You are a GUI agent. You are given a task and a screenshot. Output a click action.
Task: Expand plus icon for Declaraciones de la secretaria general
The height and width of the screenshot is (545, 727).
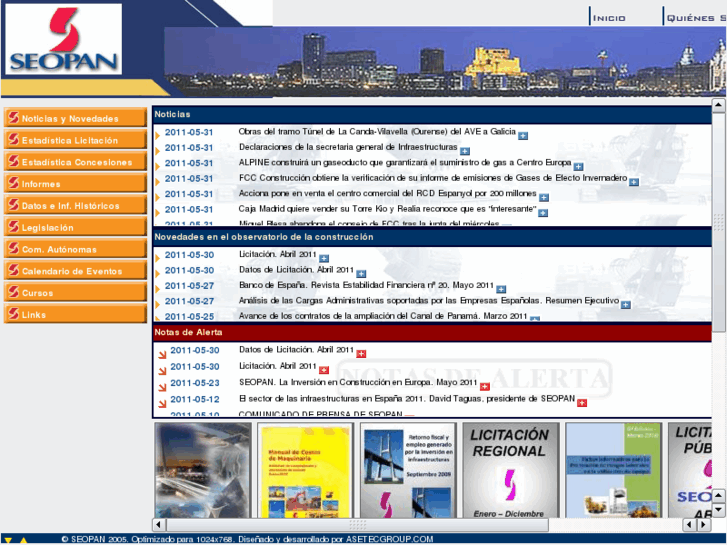pyautogui.click(x=465, y=151)
